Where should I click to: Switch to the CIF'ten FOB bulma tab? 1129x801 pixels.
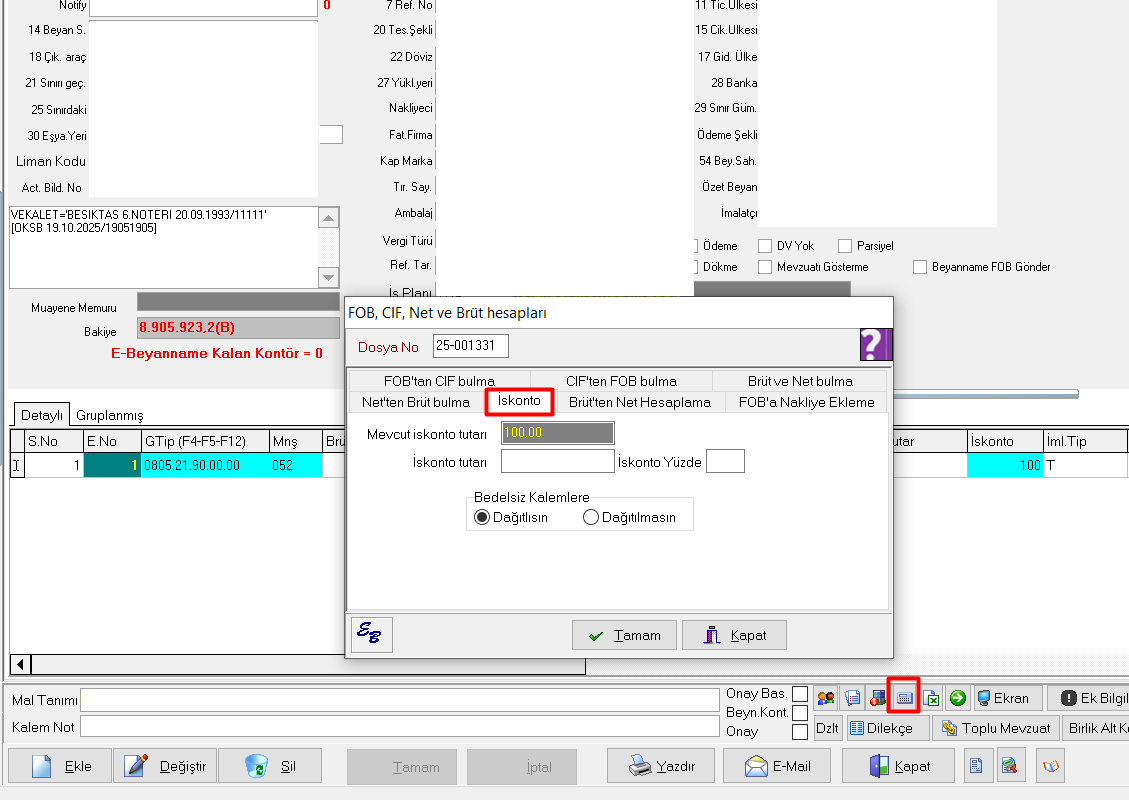tap(621, 381)
